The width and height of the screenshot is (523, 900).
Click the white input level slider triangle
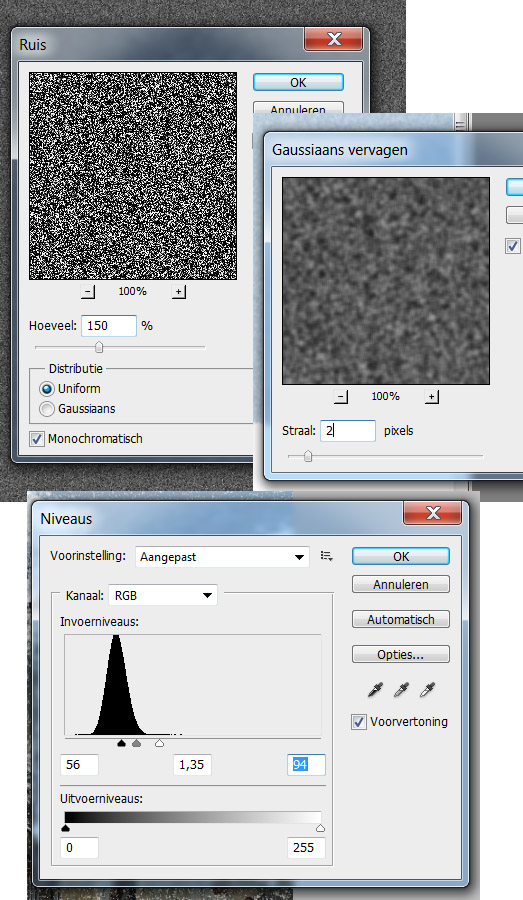160,743
